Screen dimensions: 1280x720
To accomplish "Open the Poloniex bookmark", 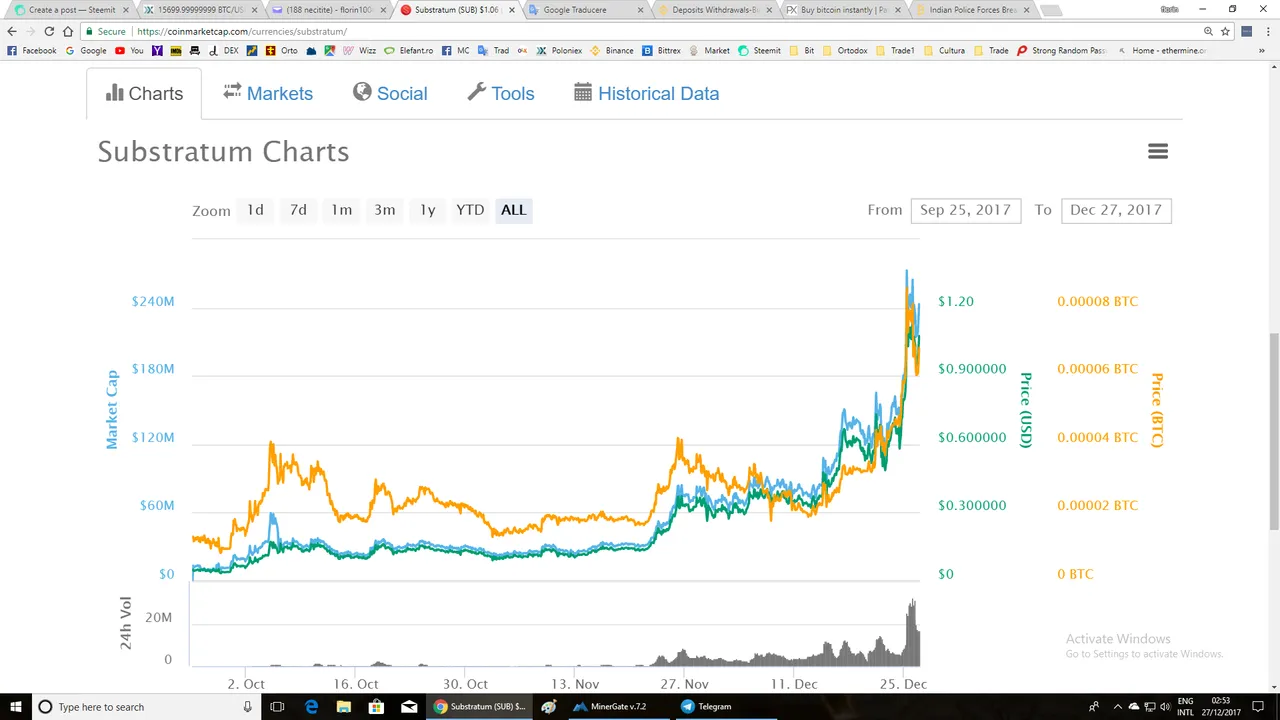I will pyautogui.click(x=560, y=50).
